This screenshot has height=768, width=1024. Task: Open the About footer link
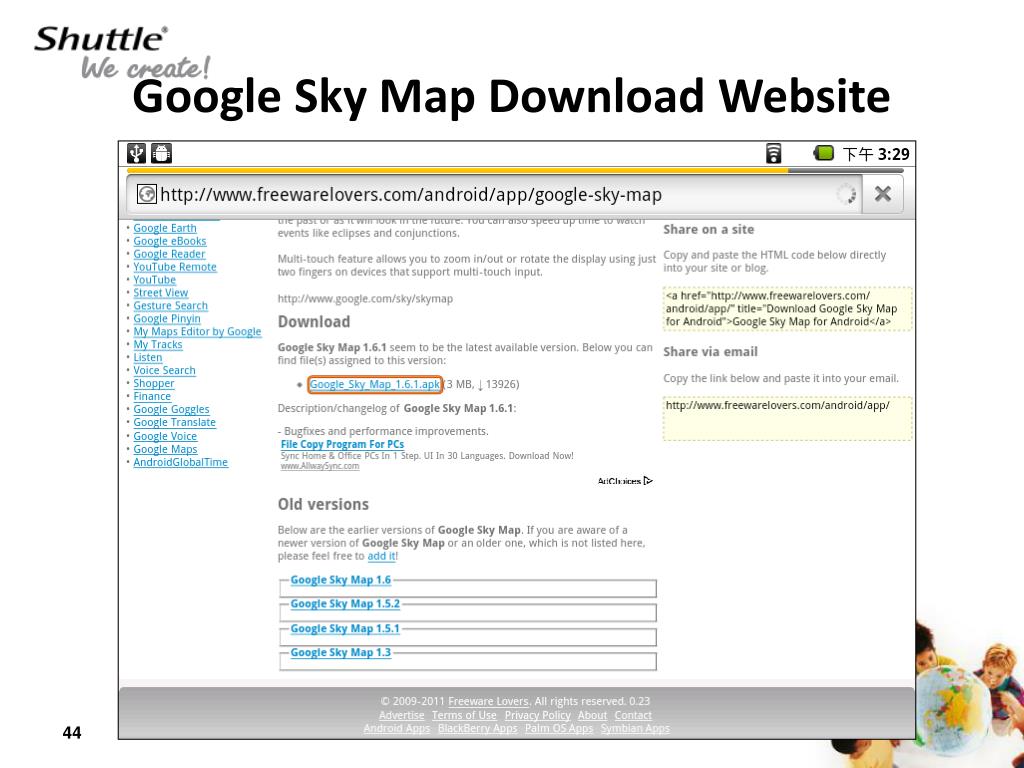592,716
